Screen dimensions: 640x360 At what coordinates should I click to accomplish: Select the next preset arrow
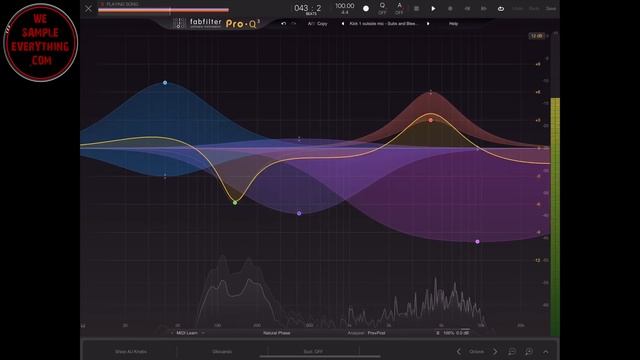(x=428, y=24)
